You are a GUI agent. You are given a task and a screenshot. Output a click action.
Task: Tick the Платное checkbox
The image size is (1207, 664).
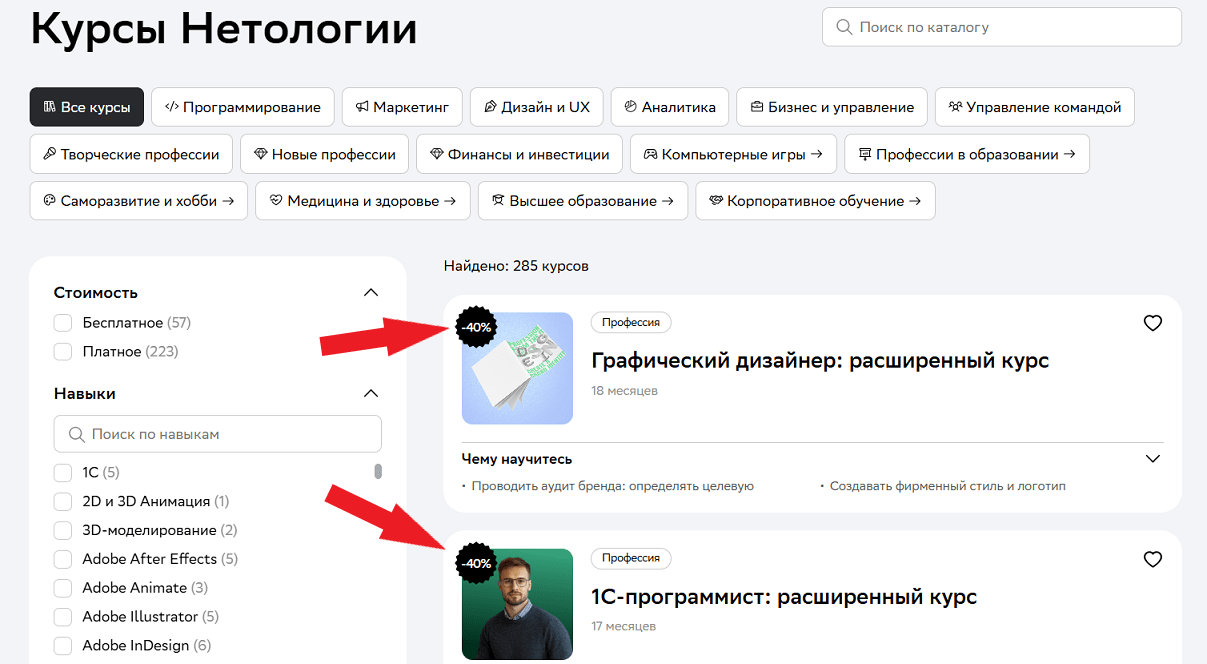[63, 352]
